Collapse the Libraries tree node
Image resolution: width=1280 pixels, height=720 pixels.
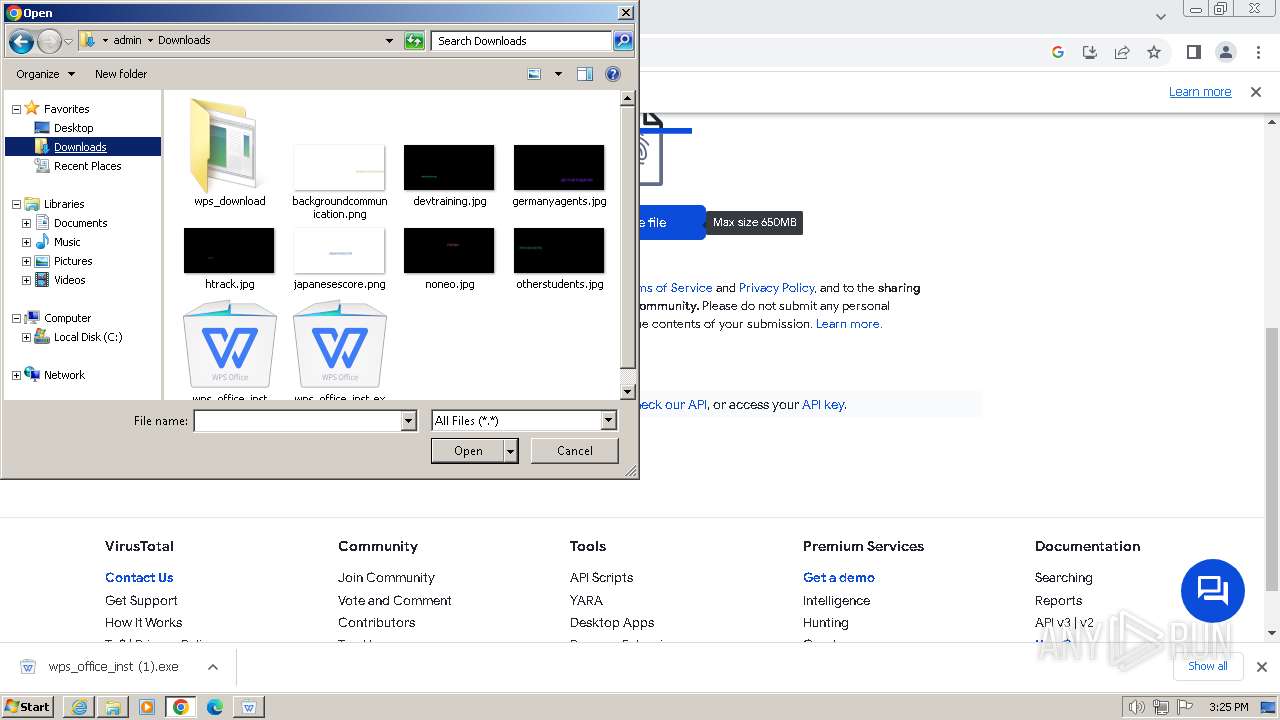point(16,204)
